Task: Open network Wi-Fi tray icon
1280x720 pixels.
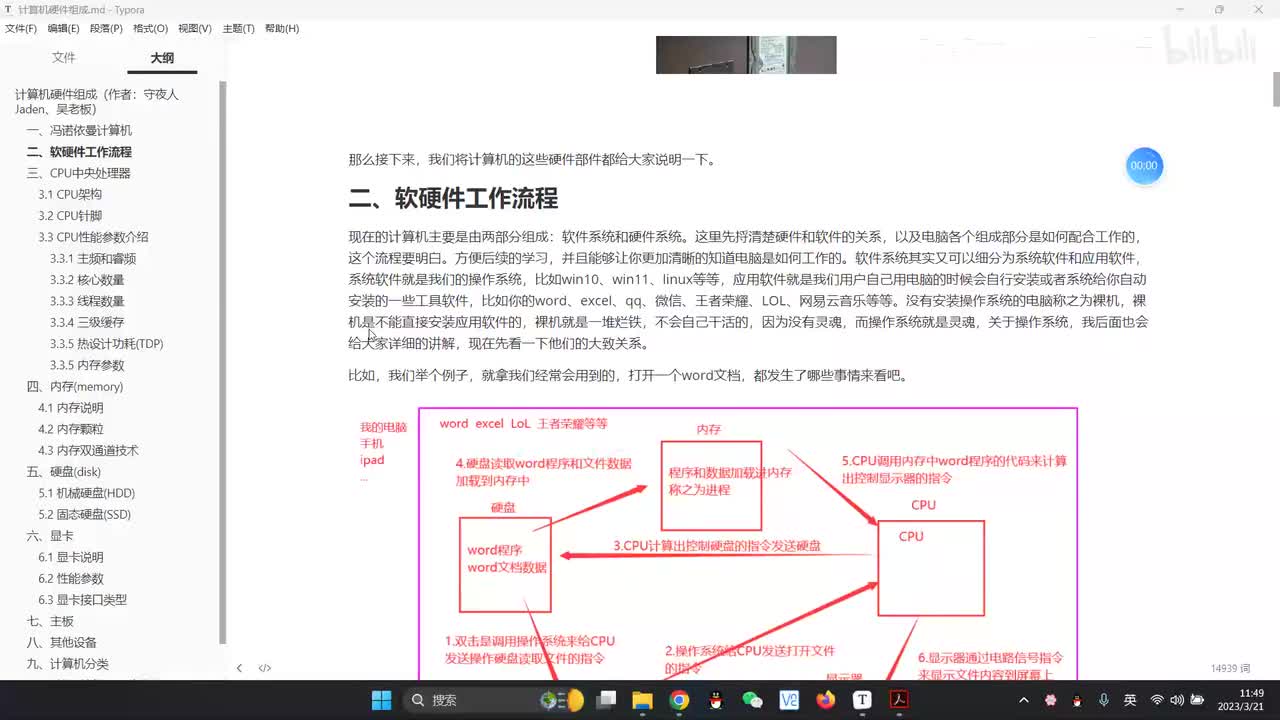Action: pyautogui.click(x=1157, y=700)
